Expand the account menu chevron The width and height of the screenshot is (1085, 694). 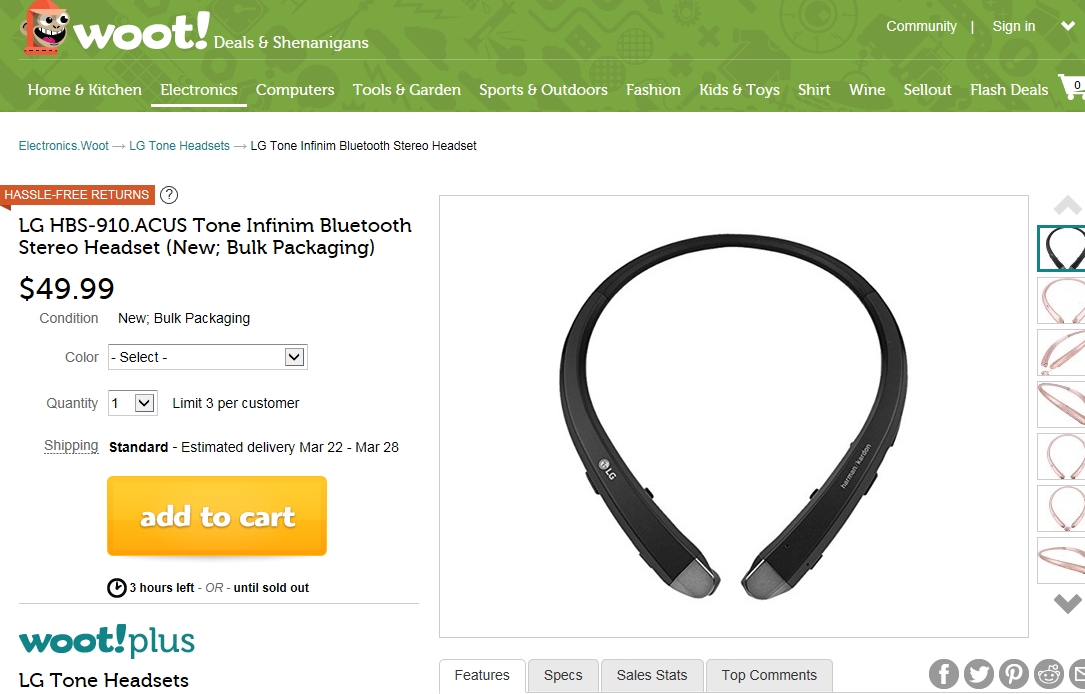[1068, 26]
